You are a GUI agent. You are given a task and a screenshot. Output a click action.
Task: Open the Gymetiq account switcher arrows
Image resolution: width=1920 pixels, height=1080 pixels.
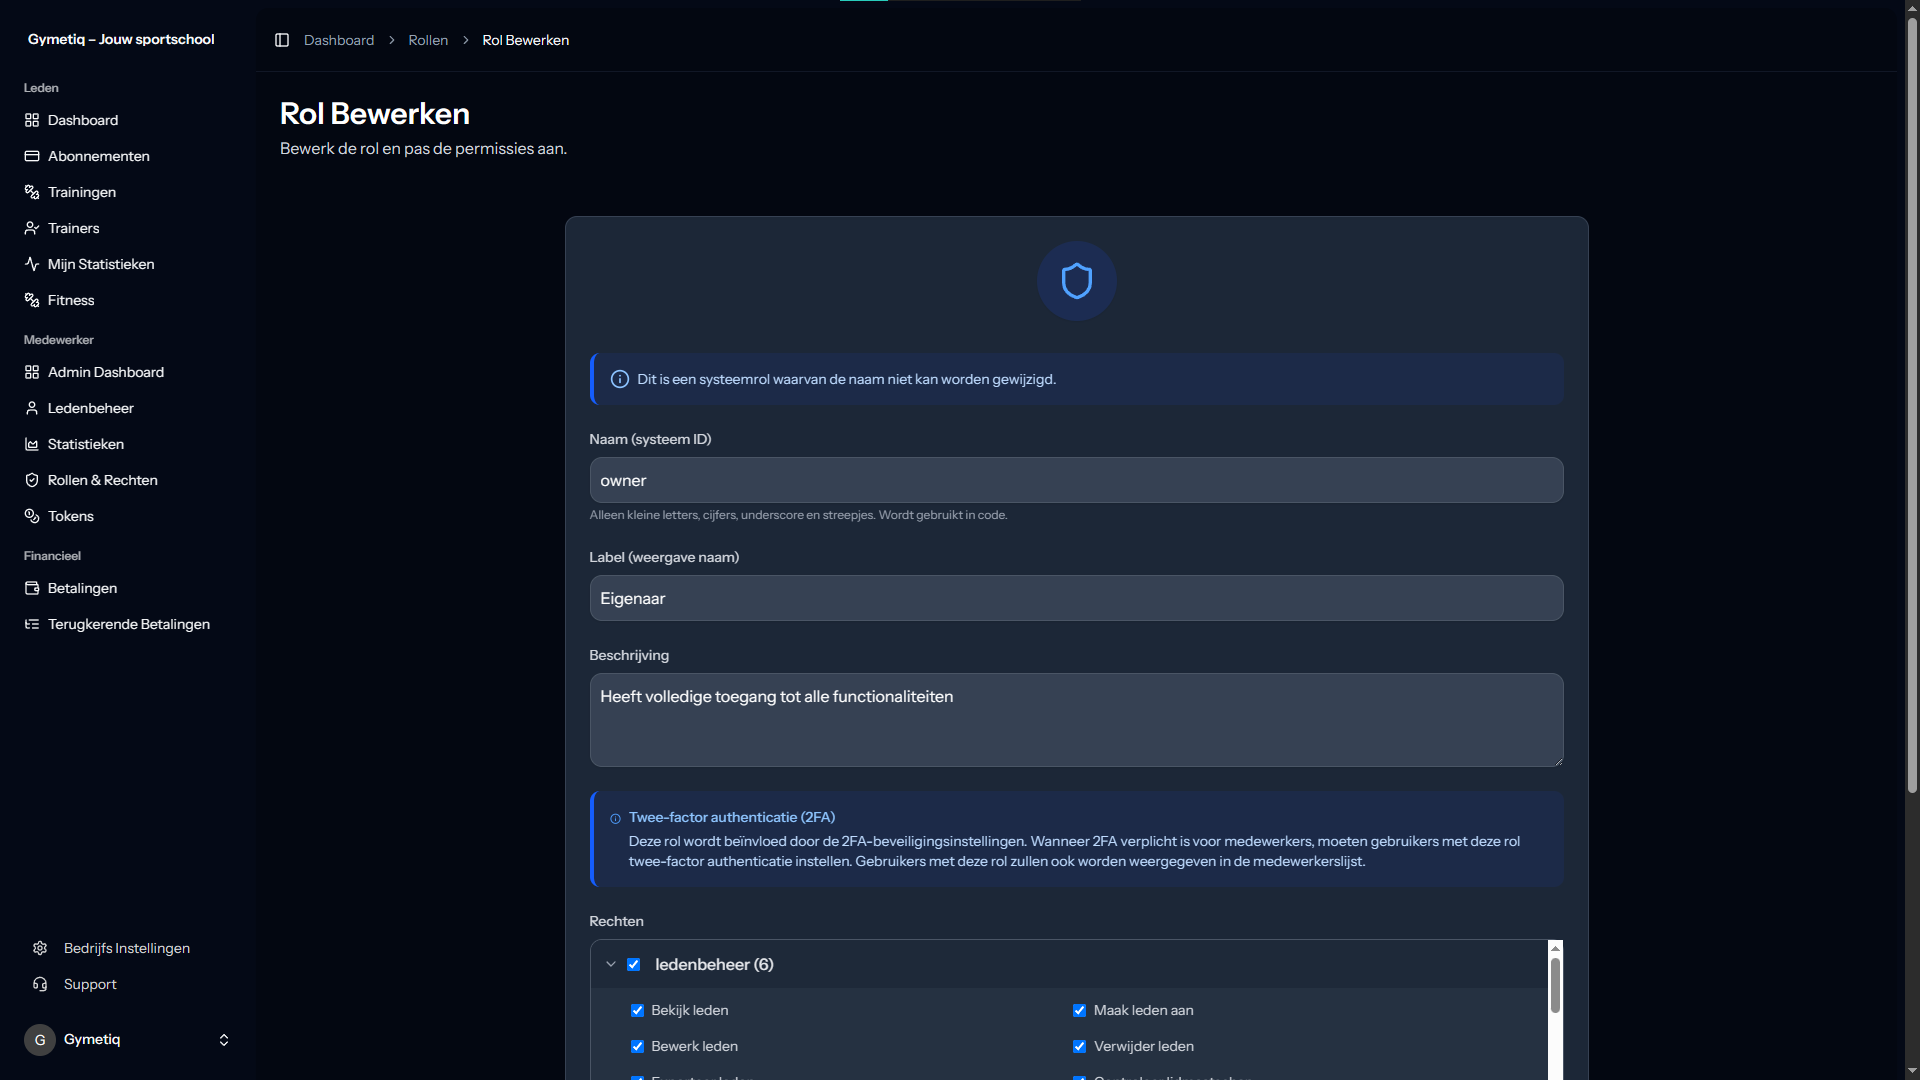pos(224,1040)
